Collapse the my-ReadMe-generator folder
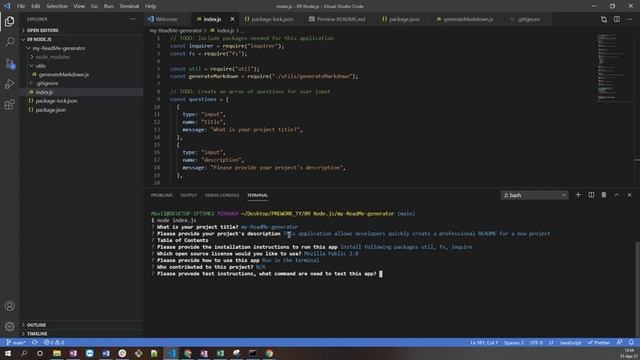This screenshot has height=360, width=640. click(59, 48)
